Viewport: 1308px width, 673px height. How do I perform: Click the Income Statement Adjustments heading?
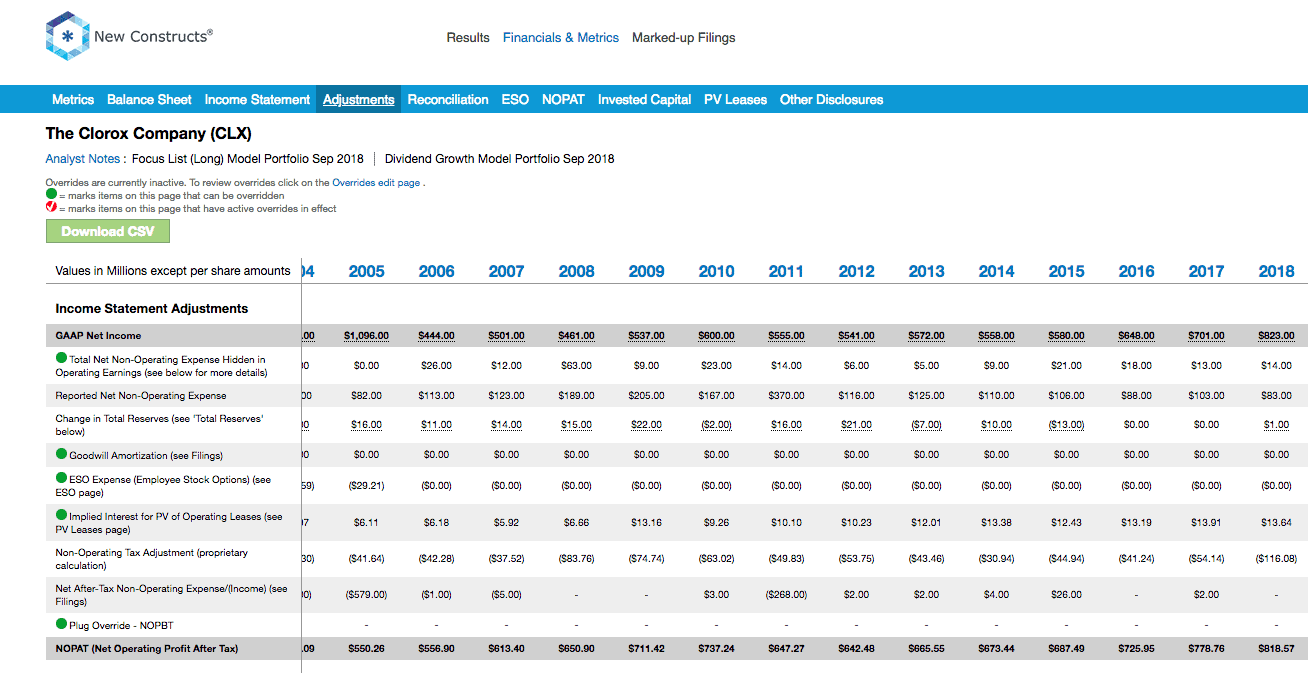coord(152,309)
